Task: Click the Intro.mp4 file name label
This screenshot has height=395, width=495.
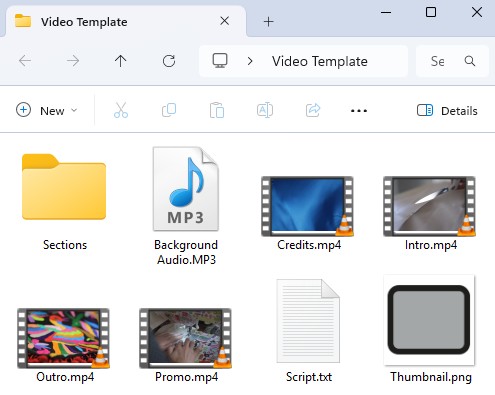Action: pos(431,245)
